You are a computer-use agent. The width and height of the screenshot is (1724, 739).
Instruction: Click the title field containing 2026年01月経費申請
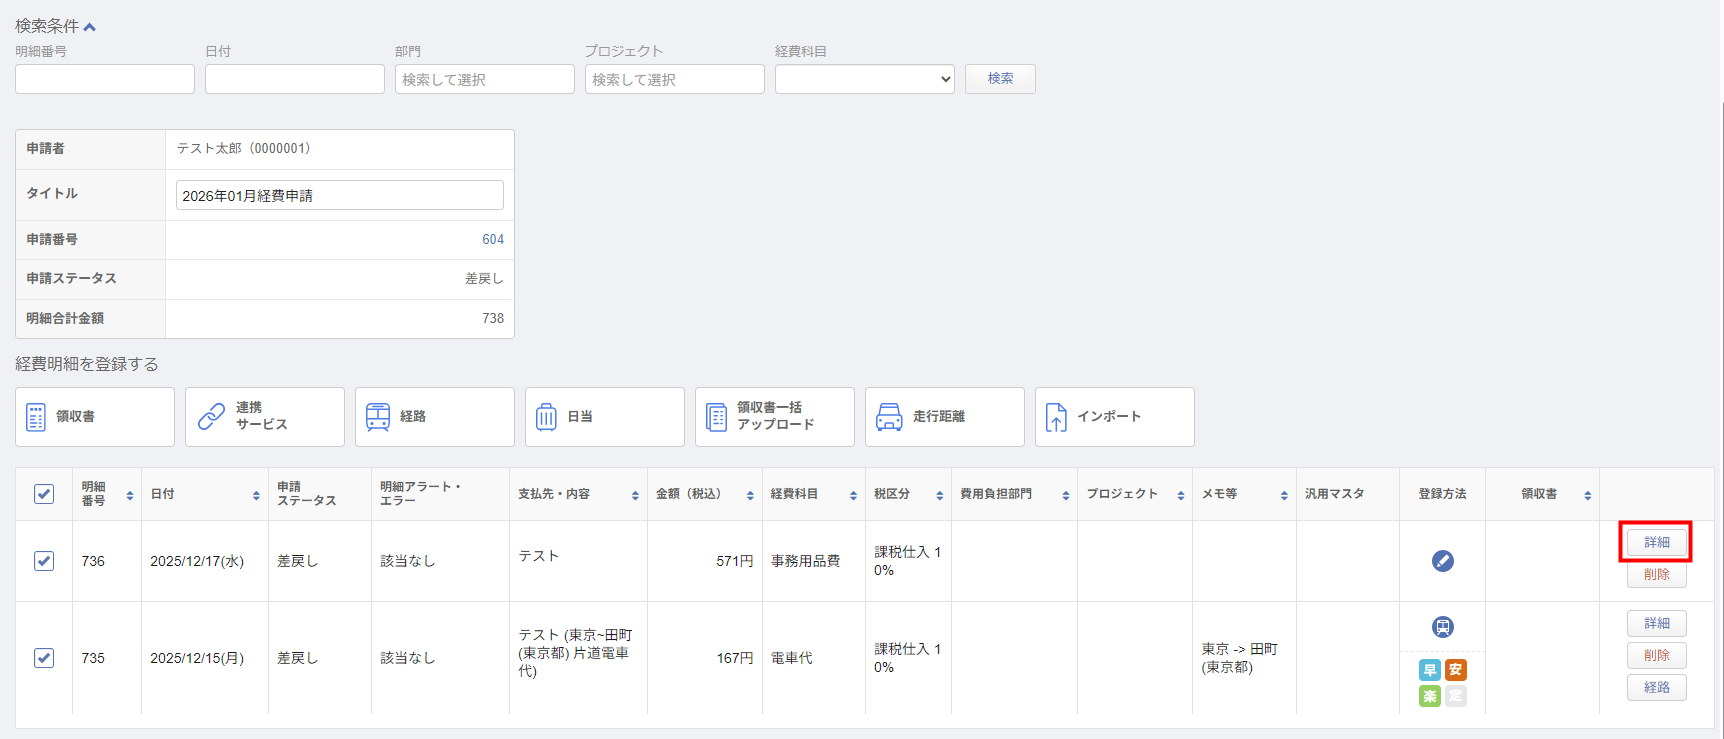339,196
